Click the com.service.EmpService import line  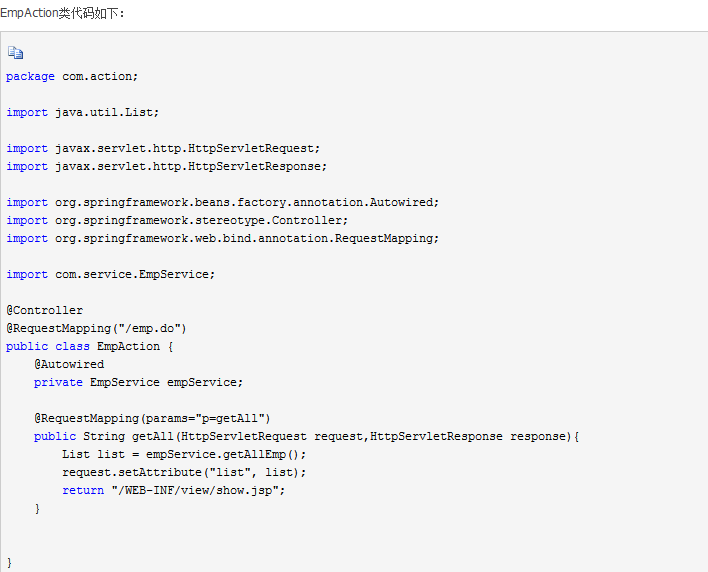pos(111,274)
